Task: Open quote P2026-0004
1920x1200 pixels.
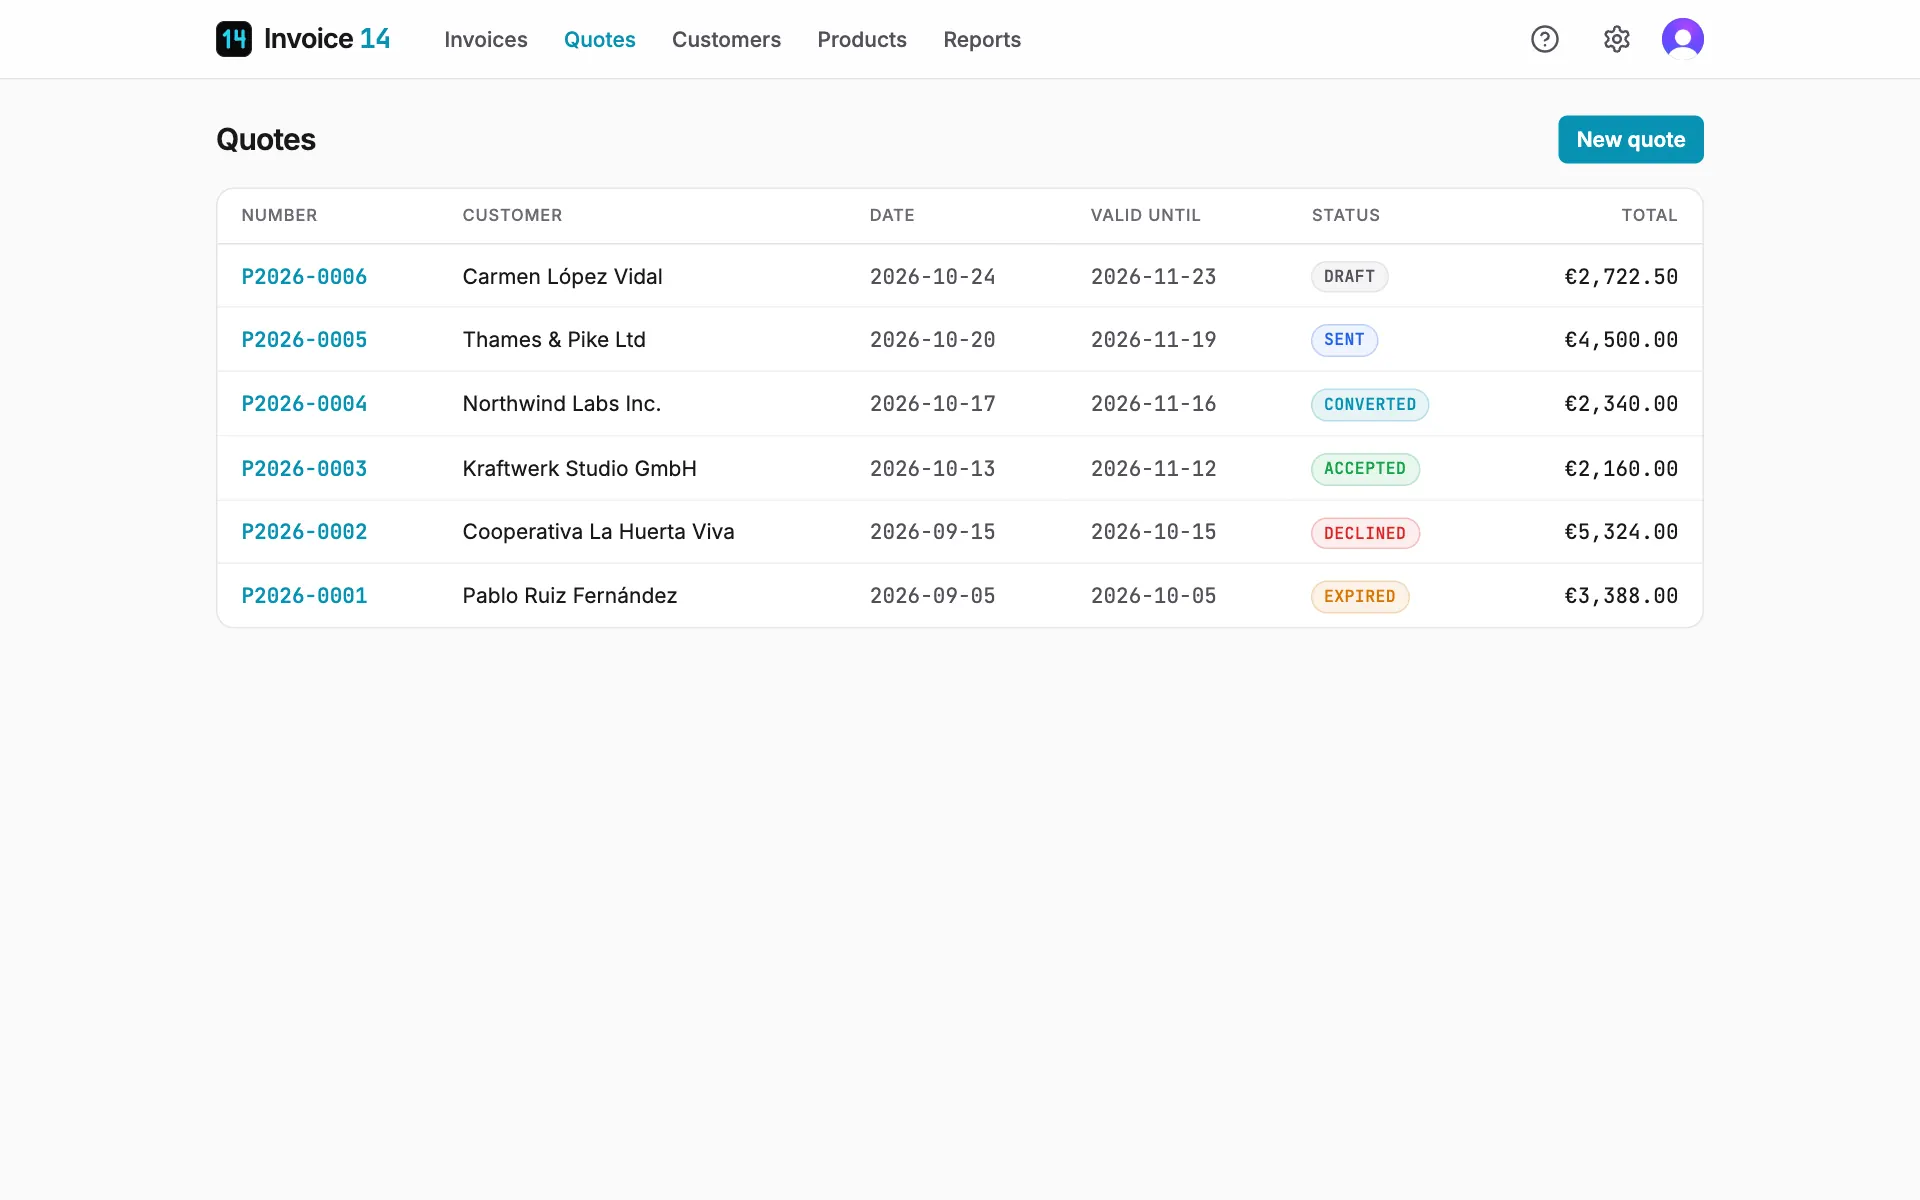Action: (304, 403)
